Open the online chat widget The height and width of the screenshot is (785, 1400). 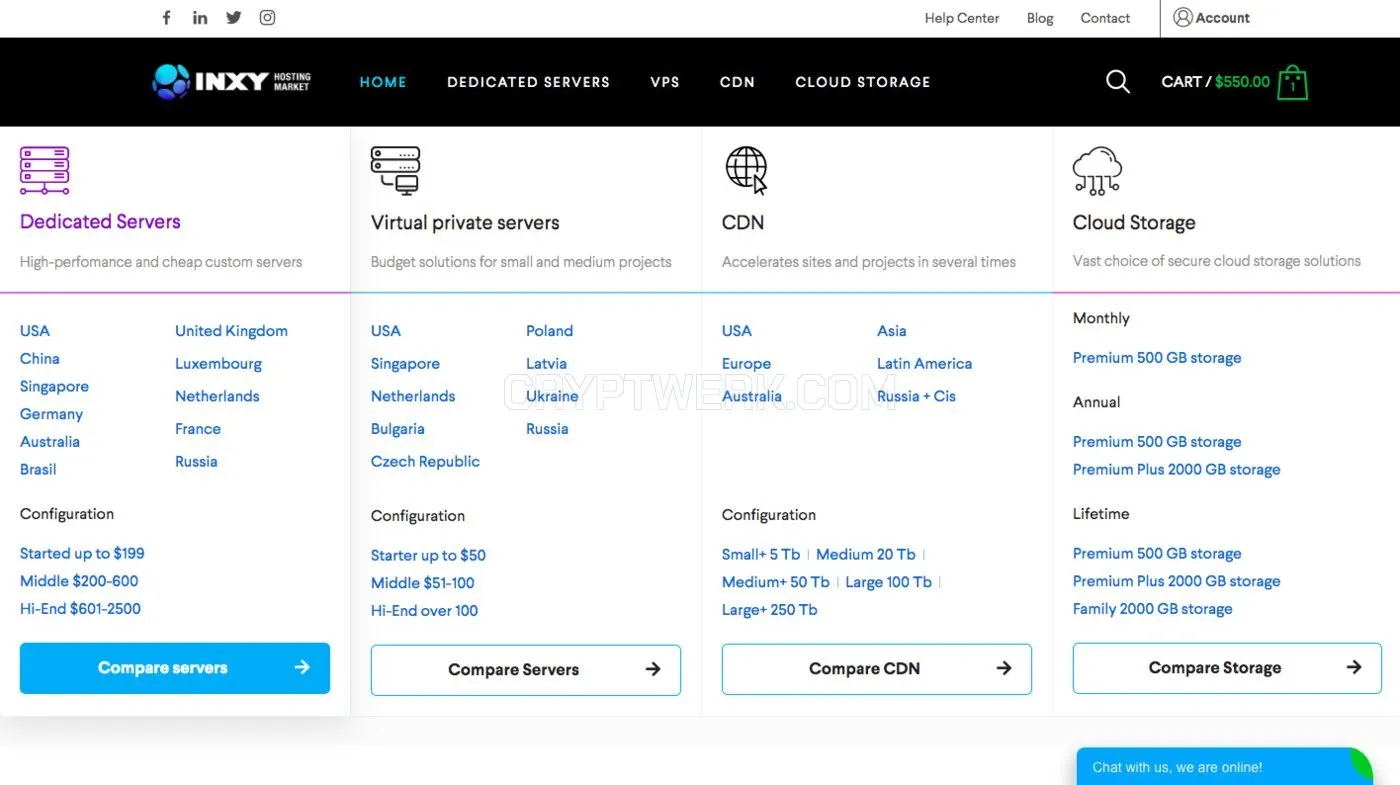1224,767
